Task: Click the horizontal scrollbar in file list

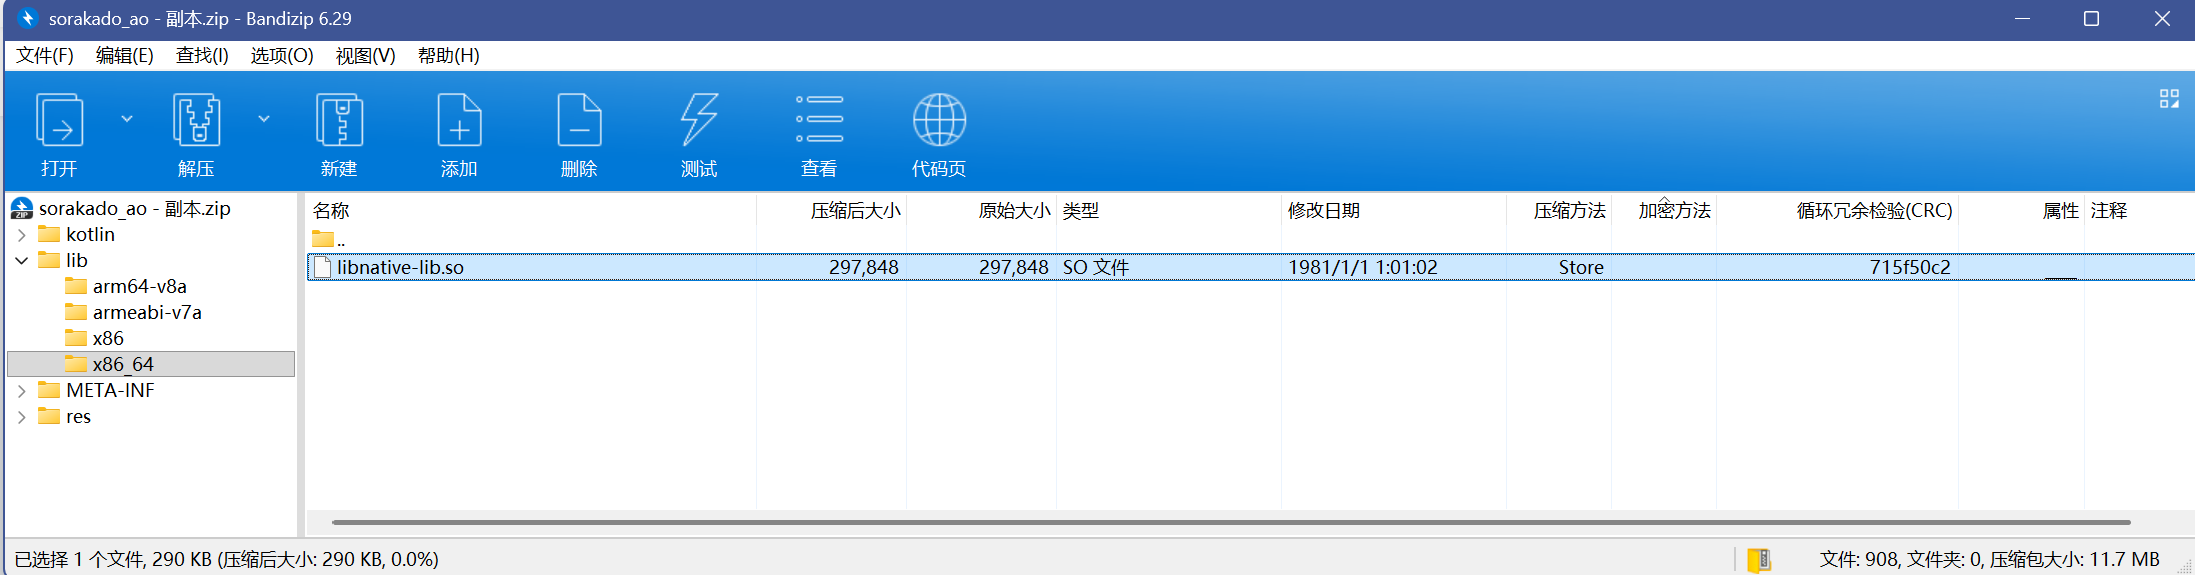Action: tap(1230, 522)
